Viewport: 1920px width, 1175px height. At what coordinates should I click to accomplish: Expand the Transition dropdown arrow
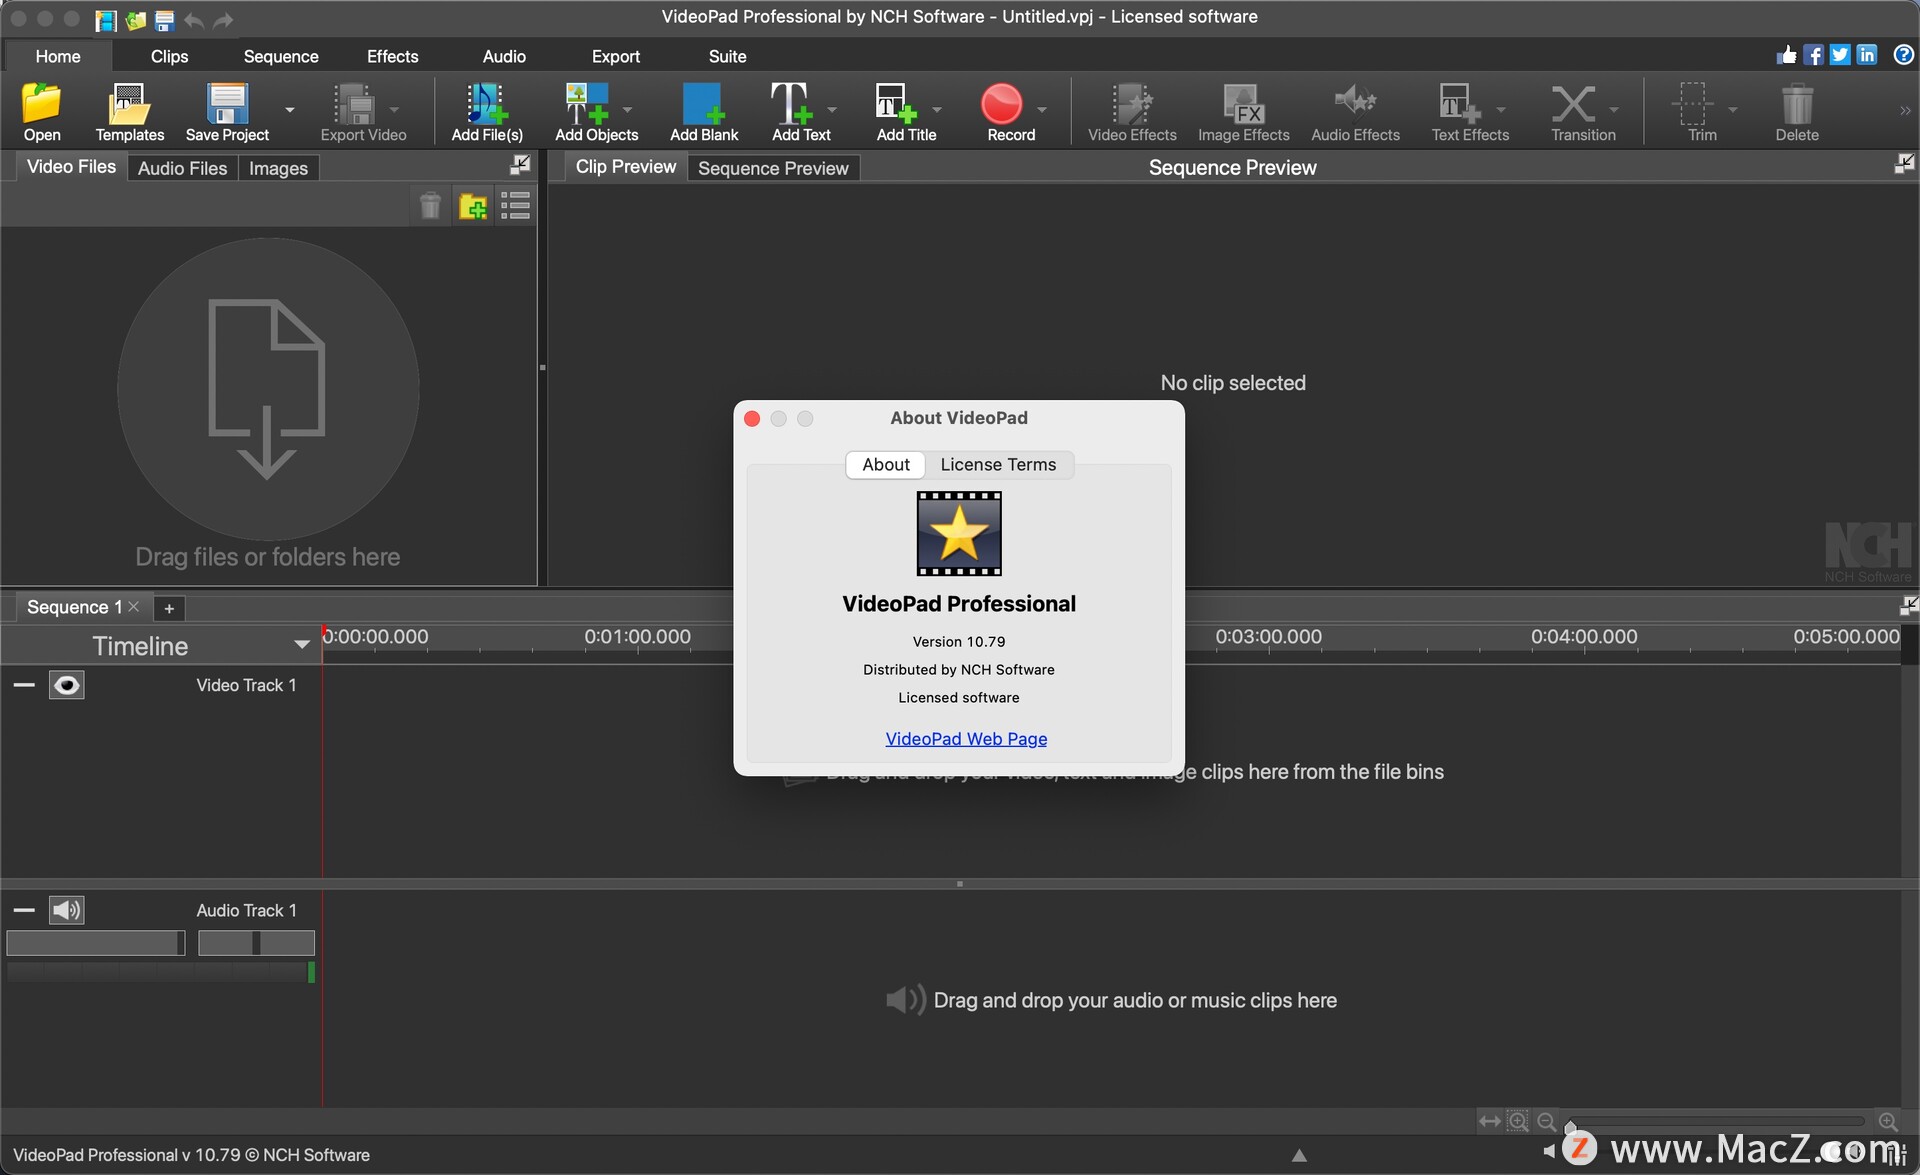(x=1613, y=109)
